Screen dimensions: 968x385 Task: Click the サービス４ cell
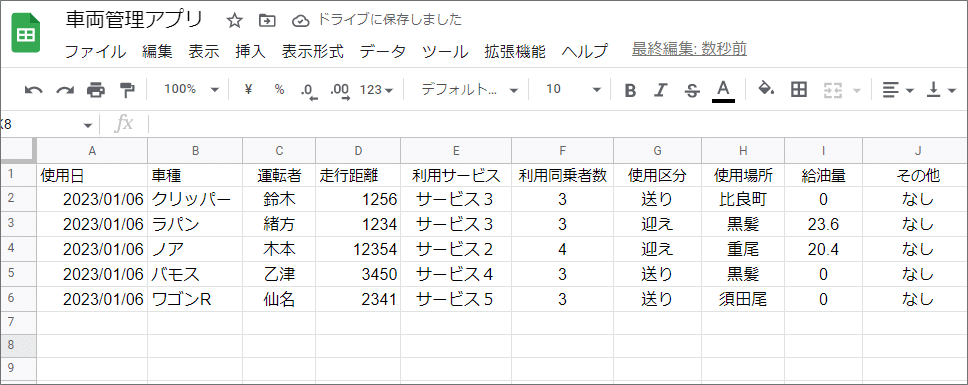pyautogui.click(x=456, y=274)
